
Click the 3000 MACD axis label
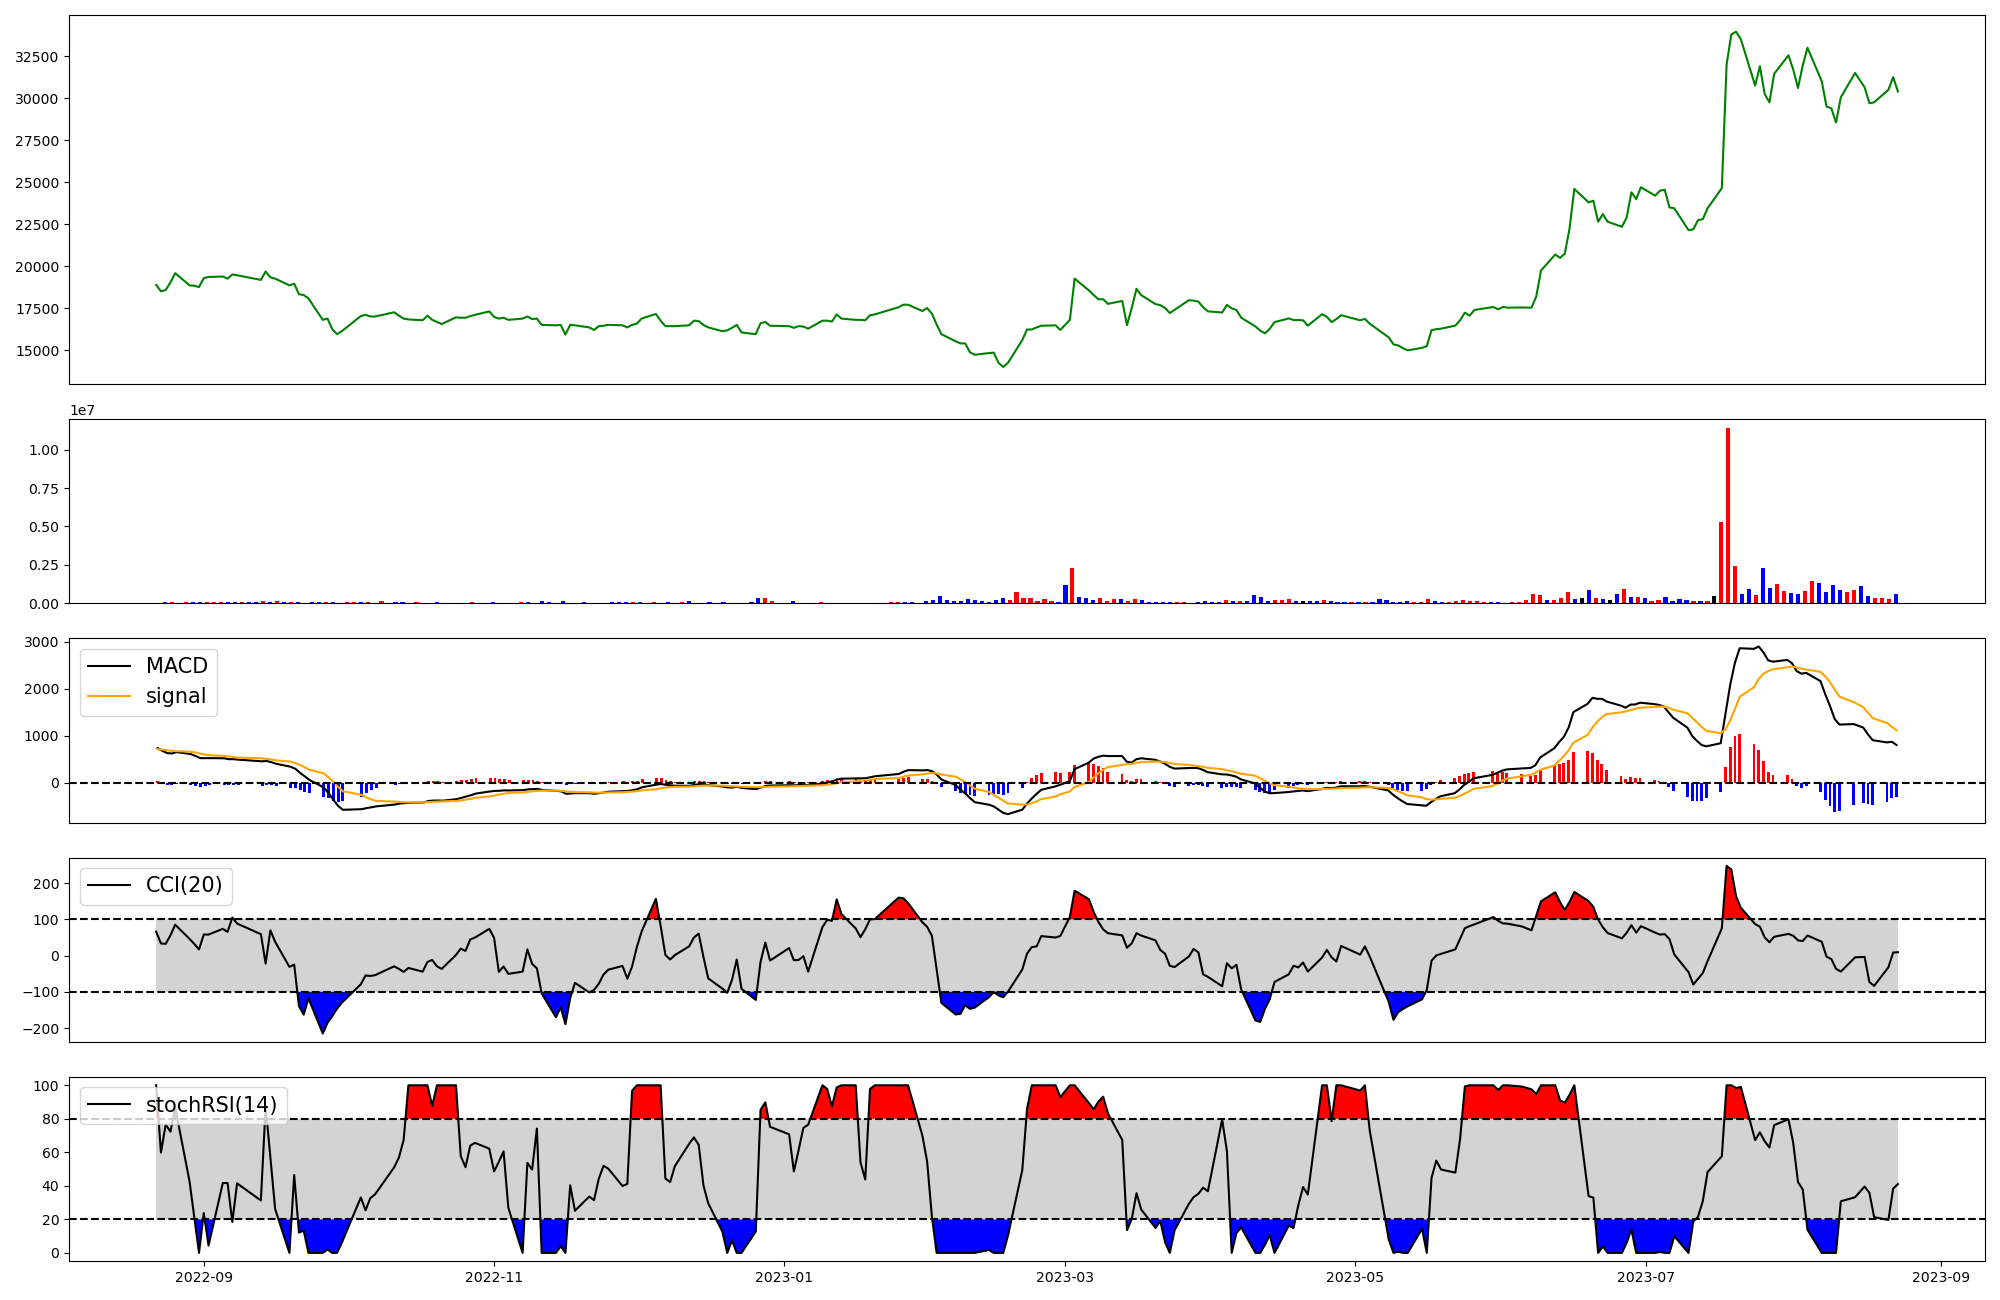(43, 642)
